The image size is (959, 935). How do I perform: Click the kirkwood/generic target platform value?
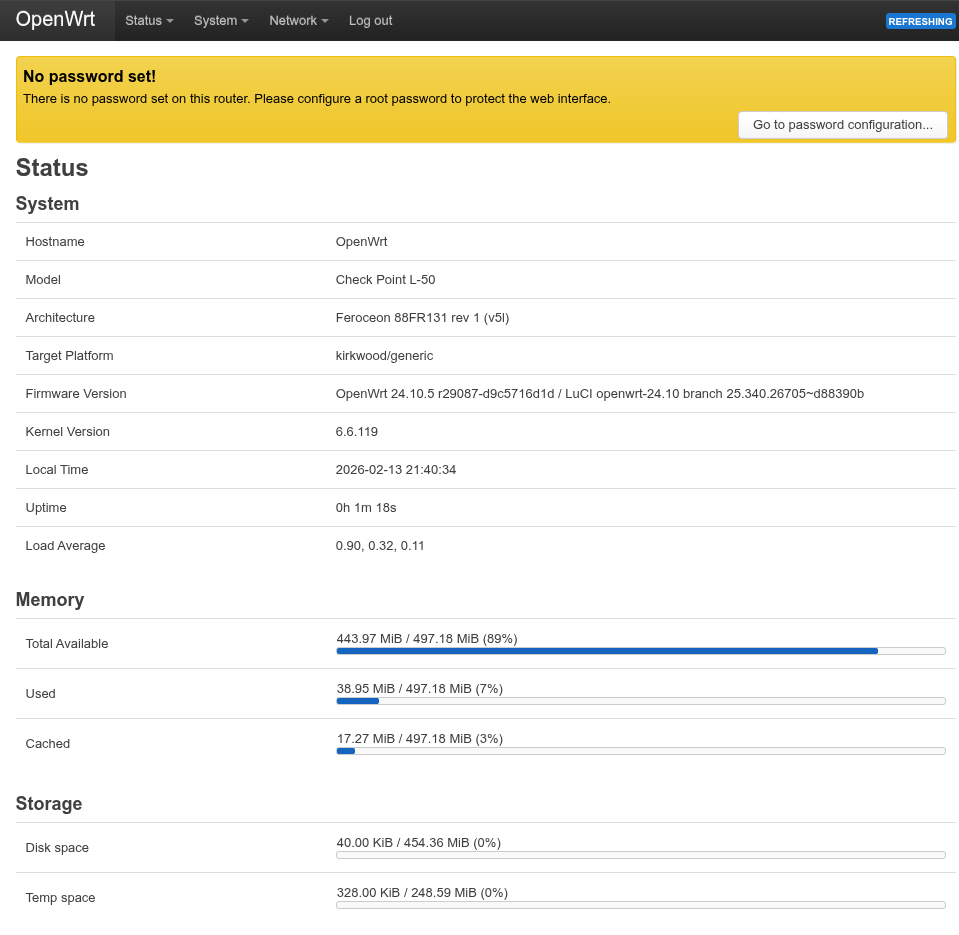(x=384, y=356)
